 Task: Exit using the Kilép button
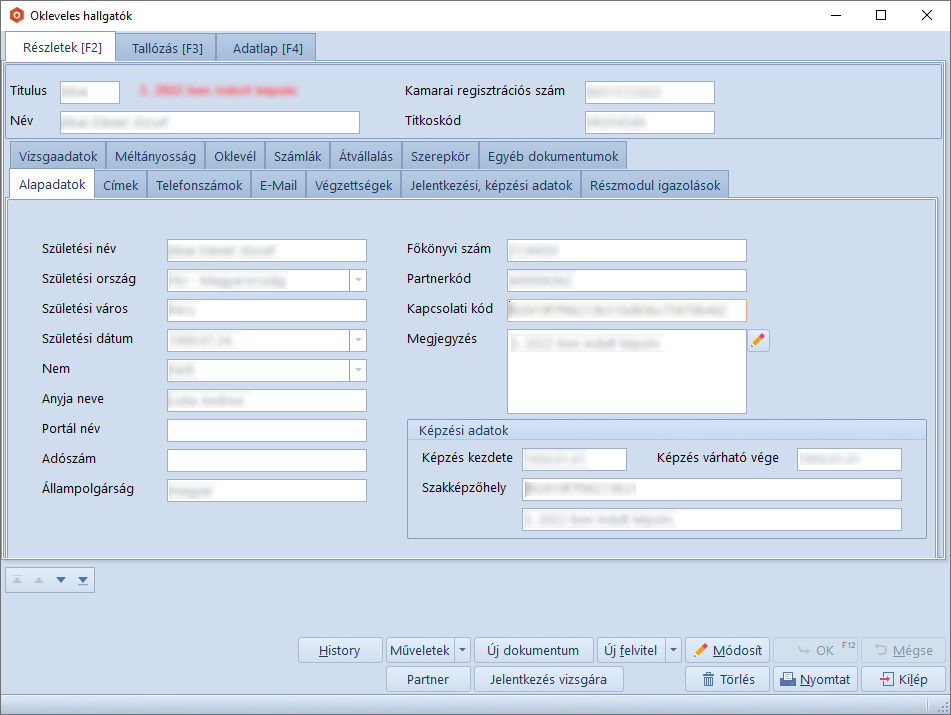click(903, 680)
